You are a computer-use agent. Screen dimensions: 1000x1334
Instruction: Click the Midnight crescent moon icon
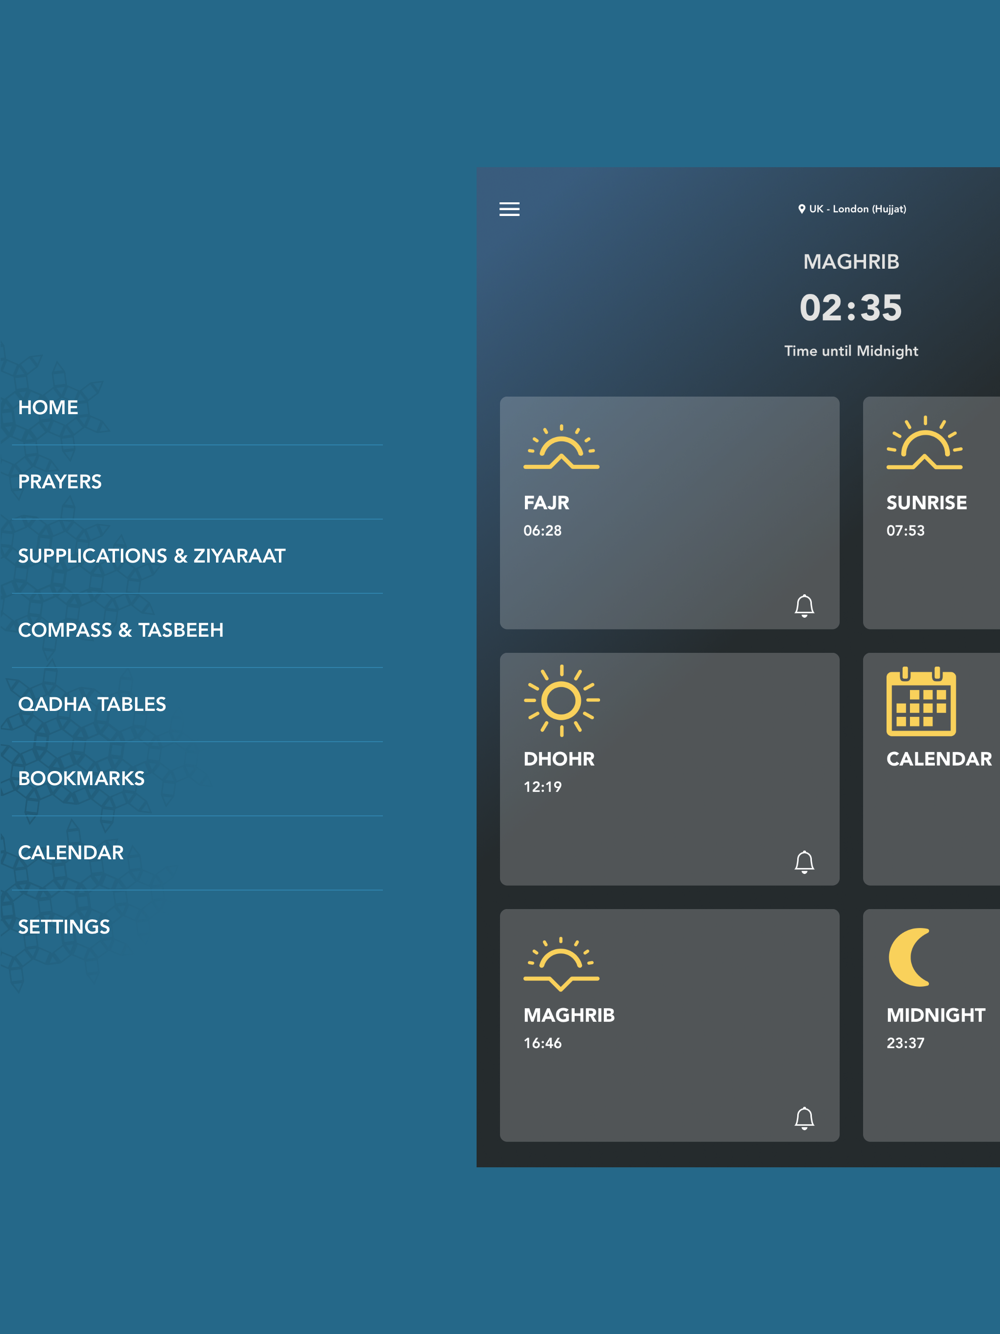tap(910, 957)
